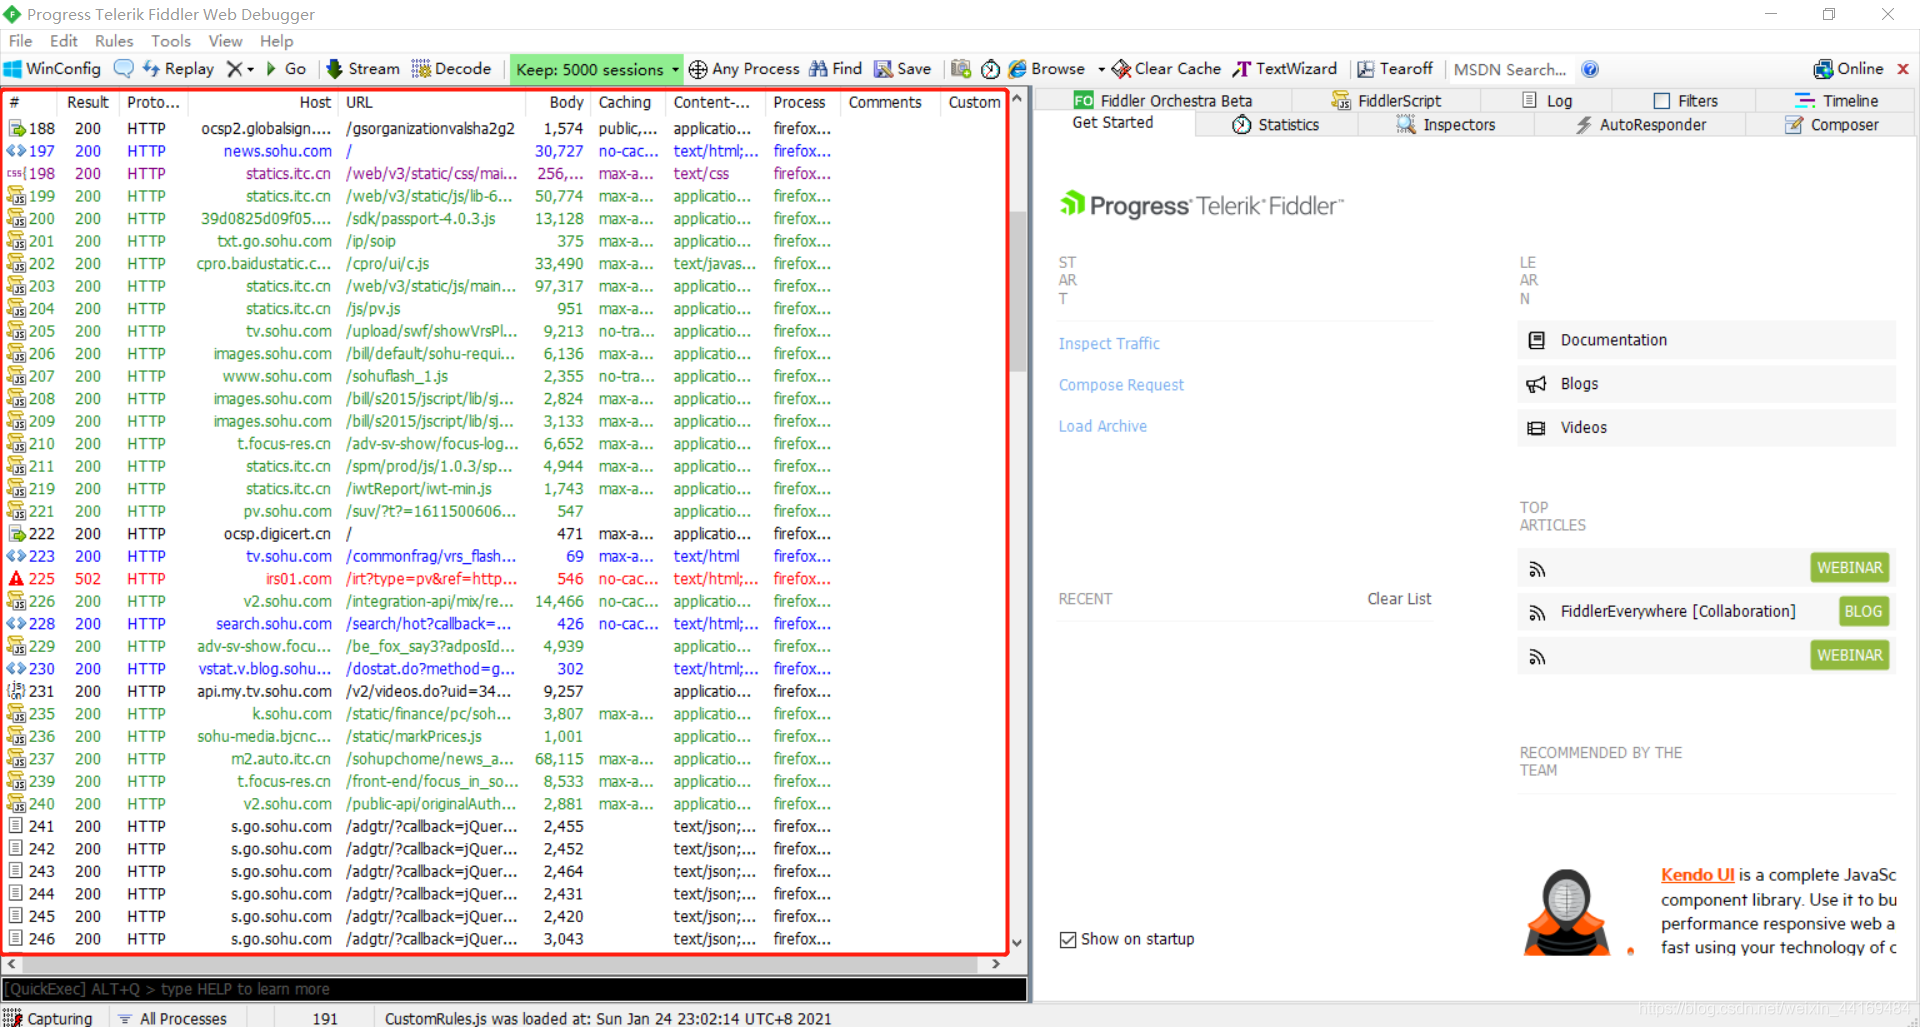Screen dimensions: 1920x1027
Task: Open the File menu
Action: coord(20,41)
